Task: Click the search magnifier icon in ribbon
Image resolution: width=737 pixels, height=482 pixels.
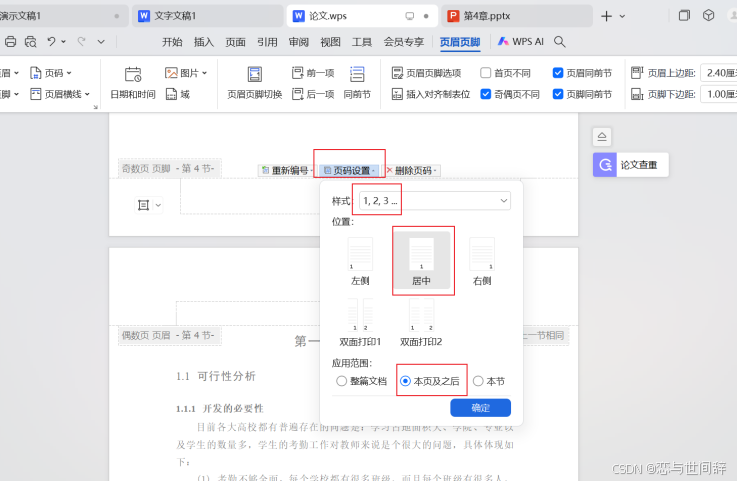Action: point(559,42)
